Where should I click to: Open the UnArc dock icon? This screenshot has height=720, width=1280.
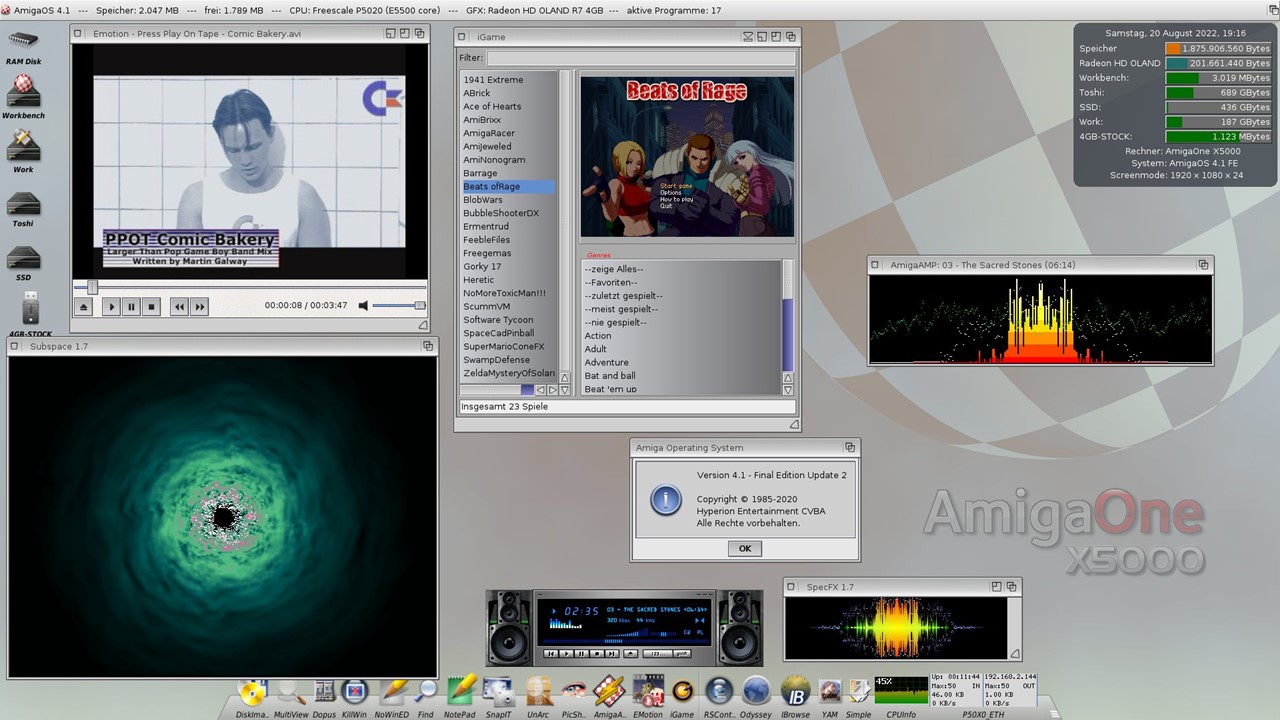point(539,692)
